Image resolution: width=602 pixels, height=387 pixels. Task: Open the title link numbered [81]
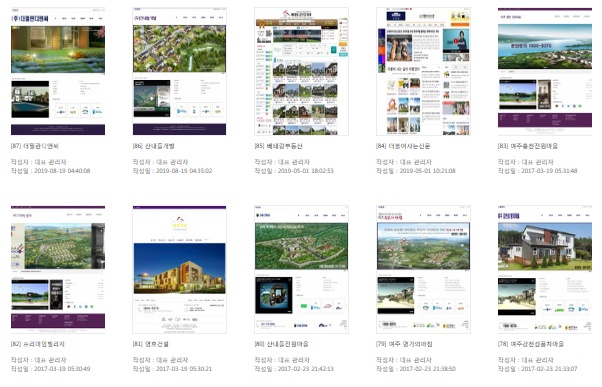150,344
